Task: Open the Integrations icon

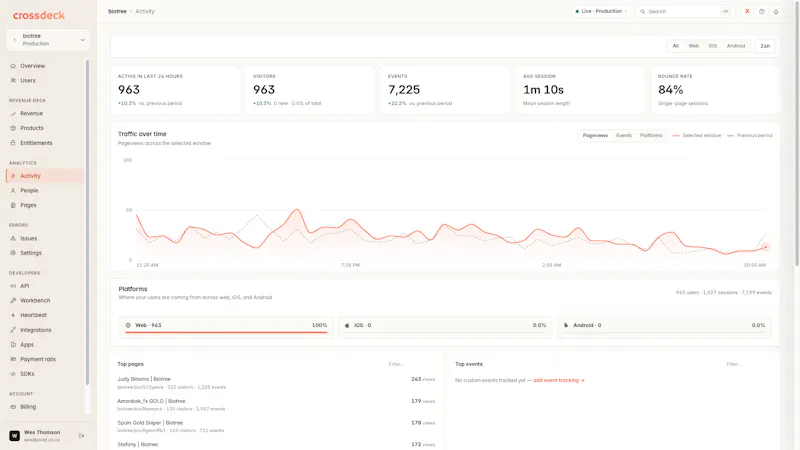Action: pyautogui.click(x=13, y=330)
